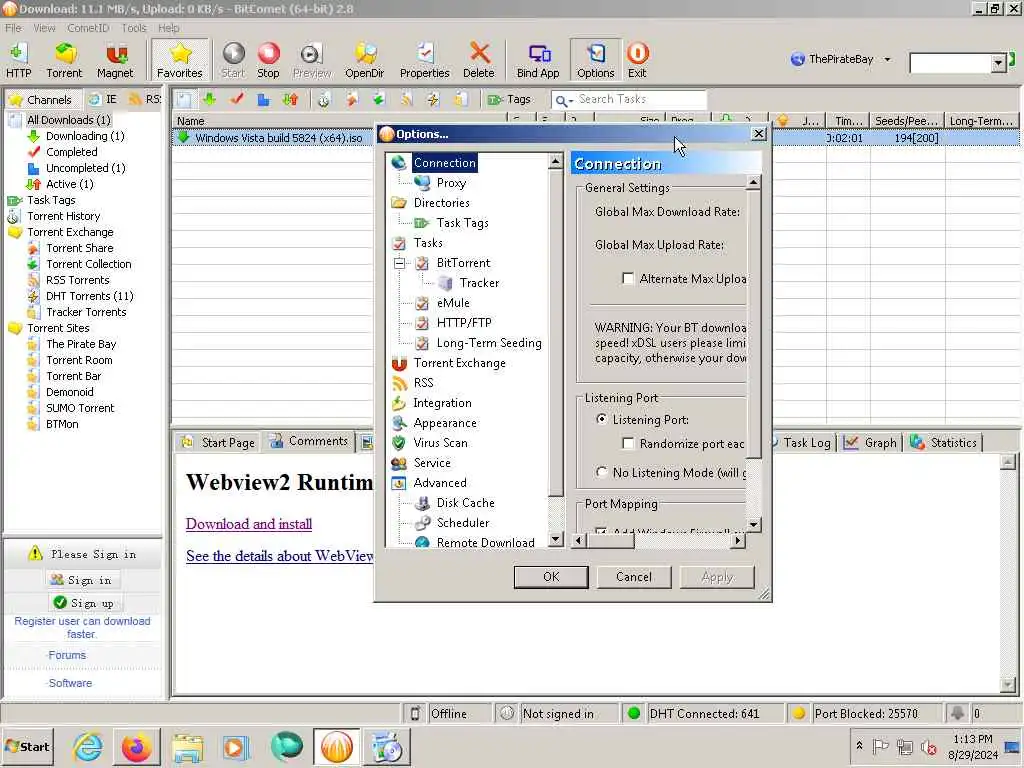
Task: Open the Forums link in sidebar
Action: [x=67, y=655]
